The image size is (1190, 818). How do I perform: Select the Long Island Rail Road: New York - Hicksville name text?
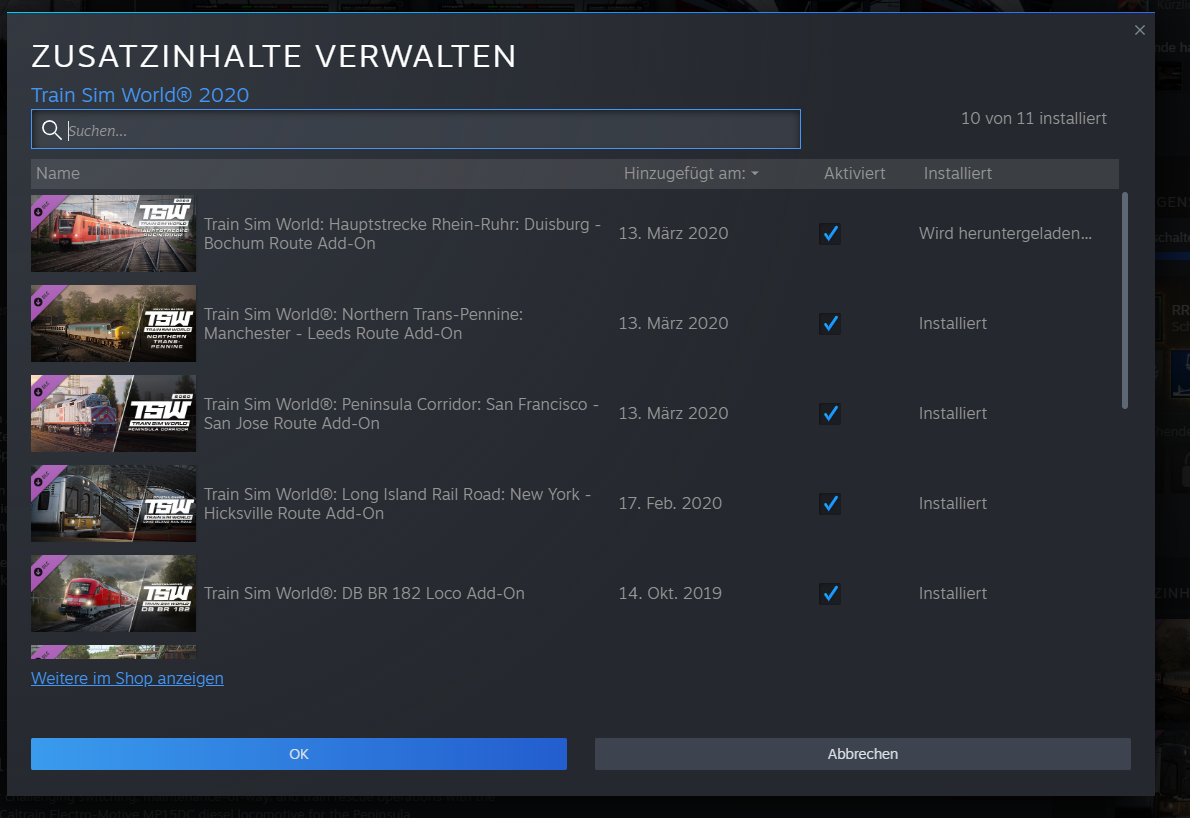[397, 503]
